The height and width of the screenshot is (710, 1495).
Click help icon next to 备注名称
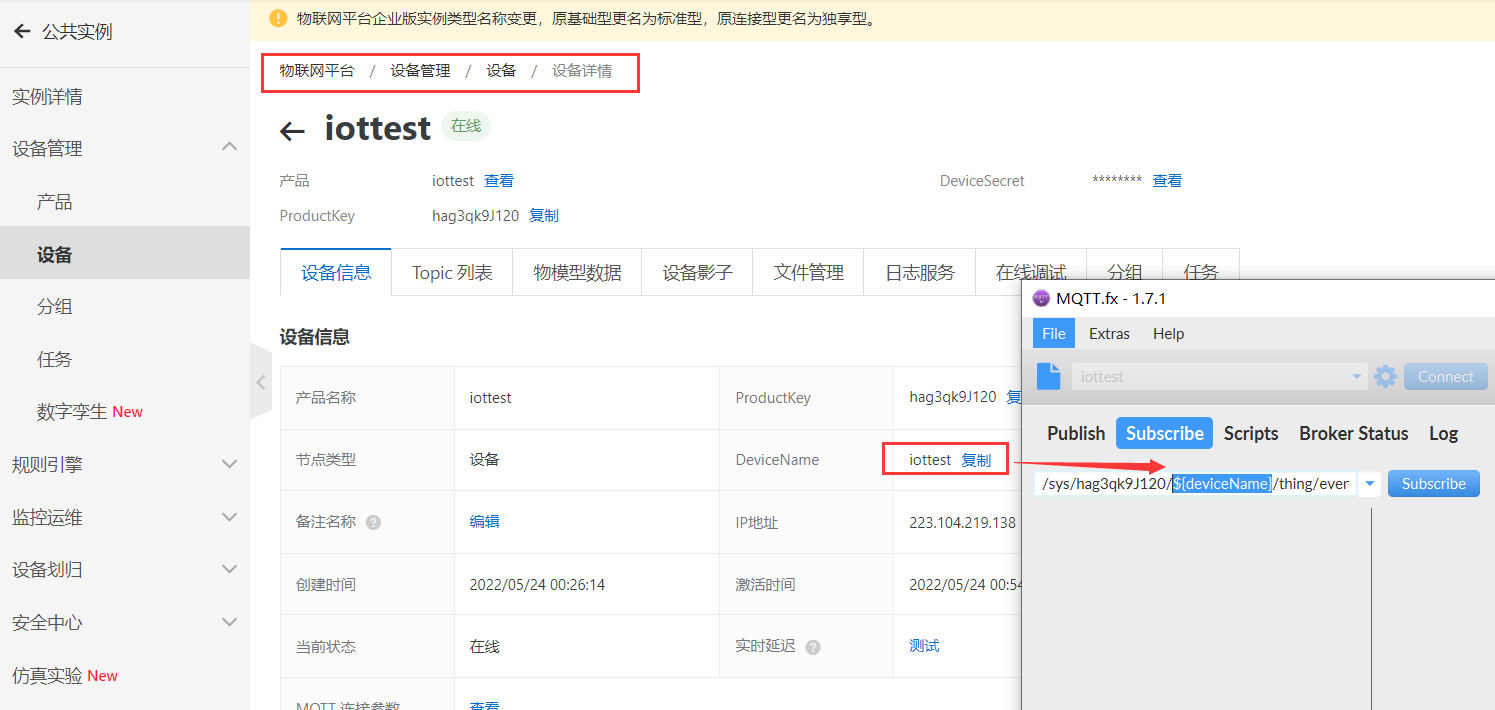[x=373, y=522]
